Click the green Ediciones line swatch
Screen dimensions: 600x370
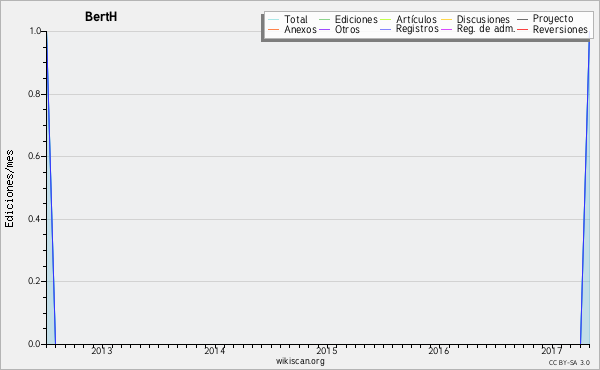[x=324, y=20]
